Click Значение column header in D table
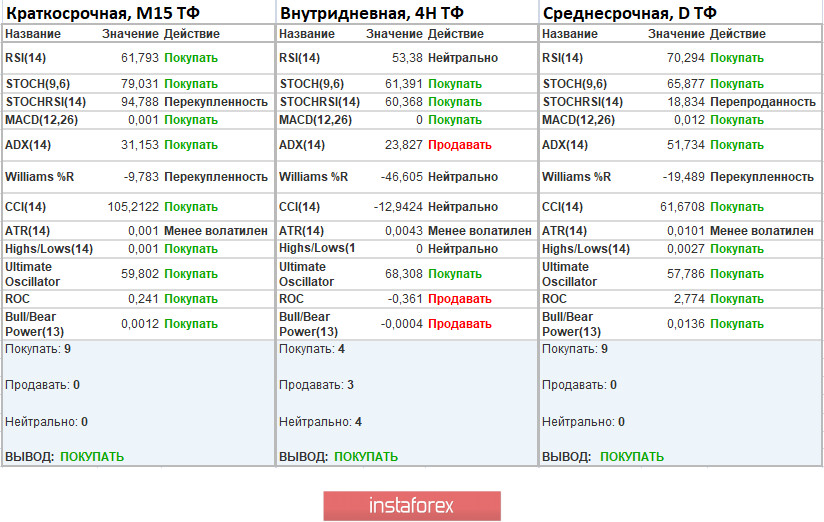 click(x=676, y=34)
